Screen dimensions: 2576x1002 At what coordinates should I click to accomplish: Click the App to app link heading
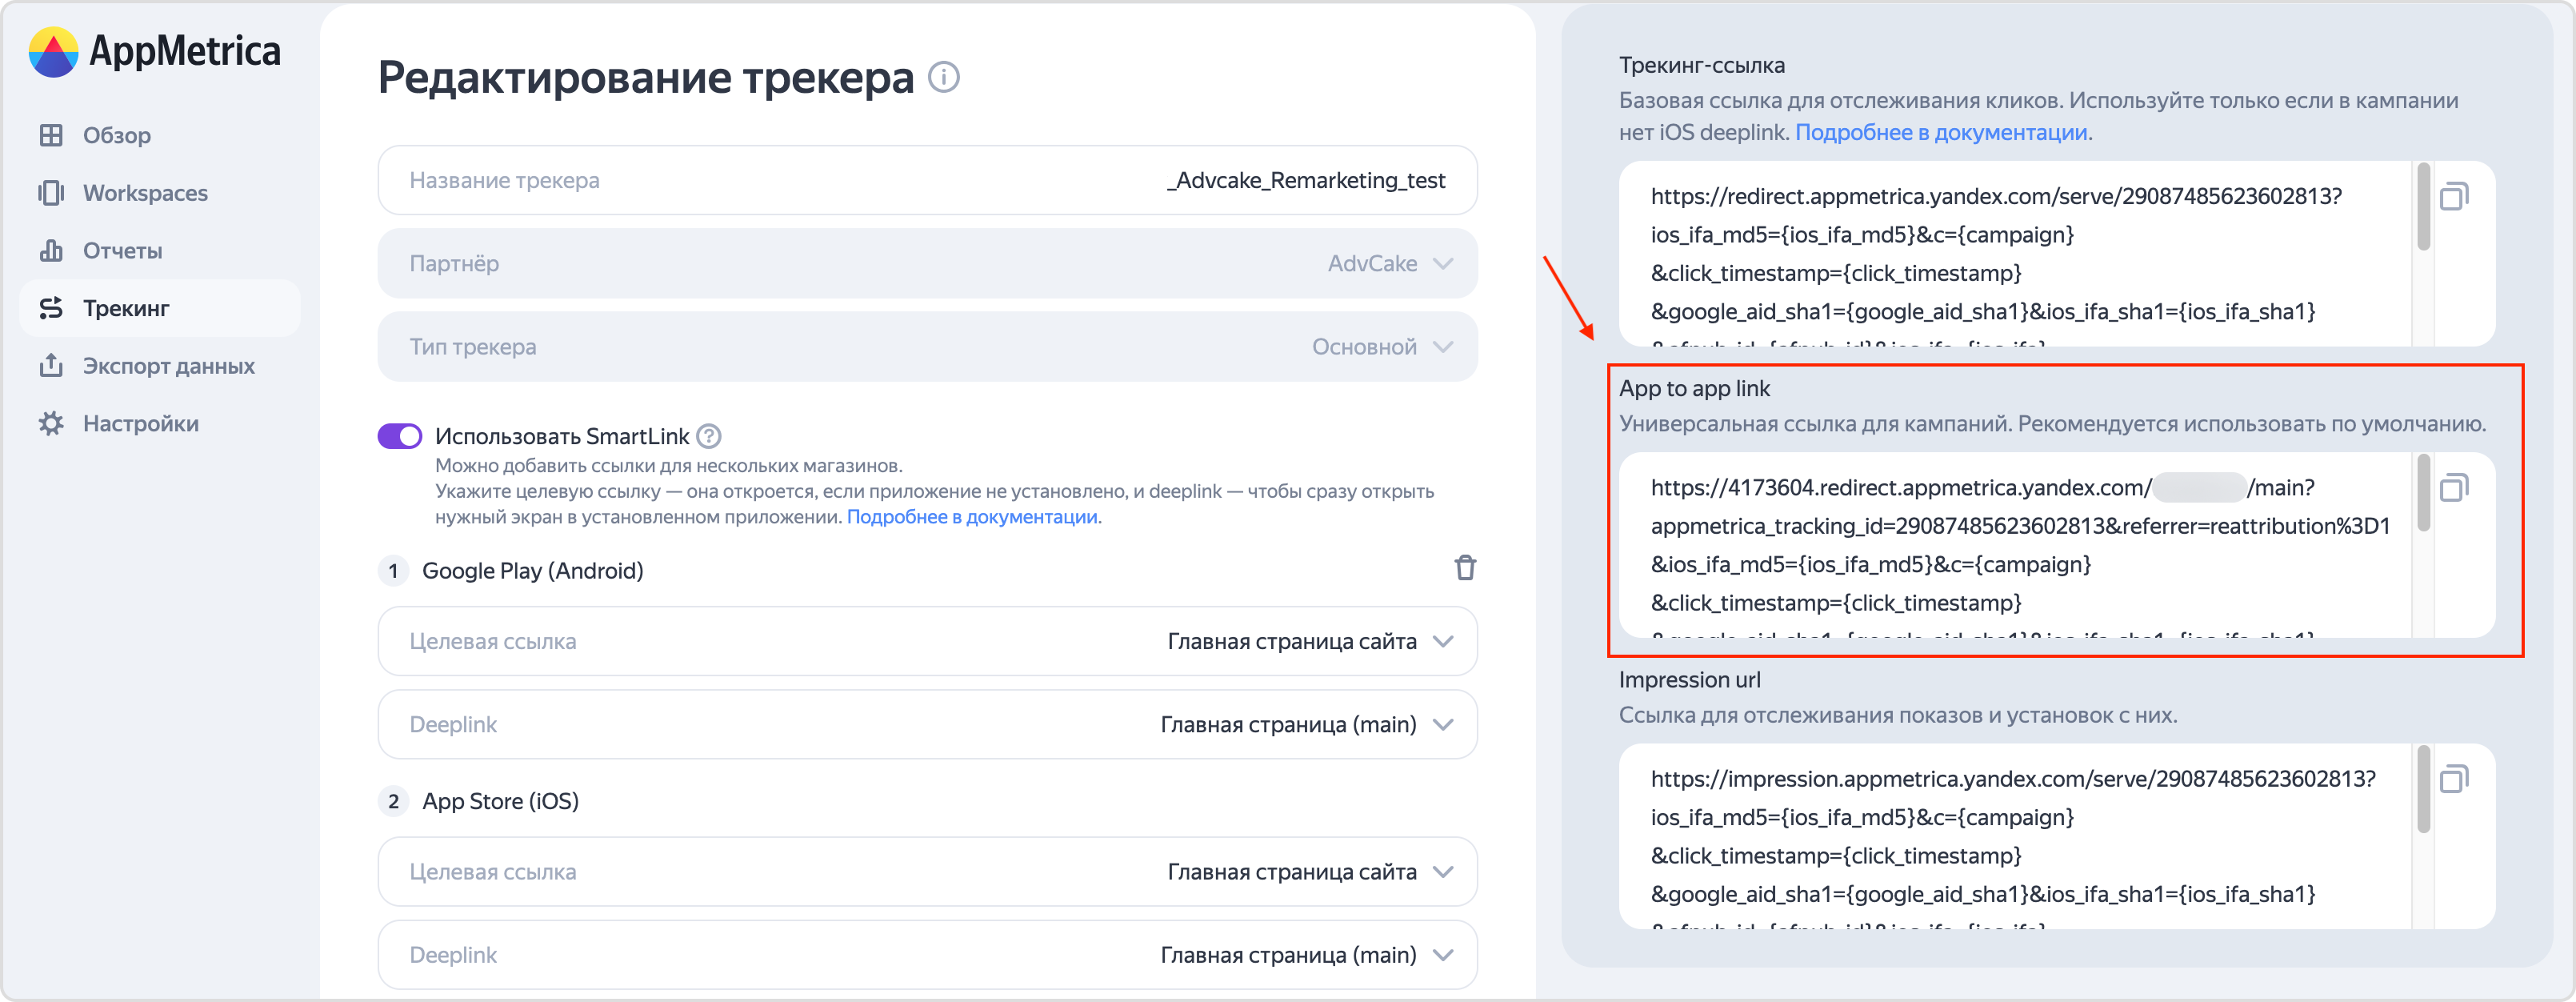click(x=1694, y=389)
